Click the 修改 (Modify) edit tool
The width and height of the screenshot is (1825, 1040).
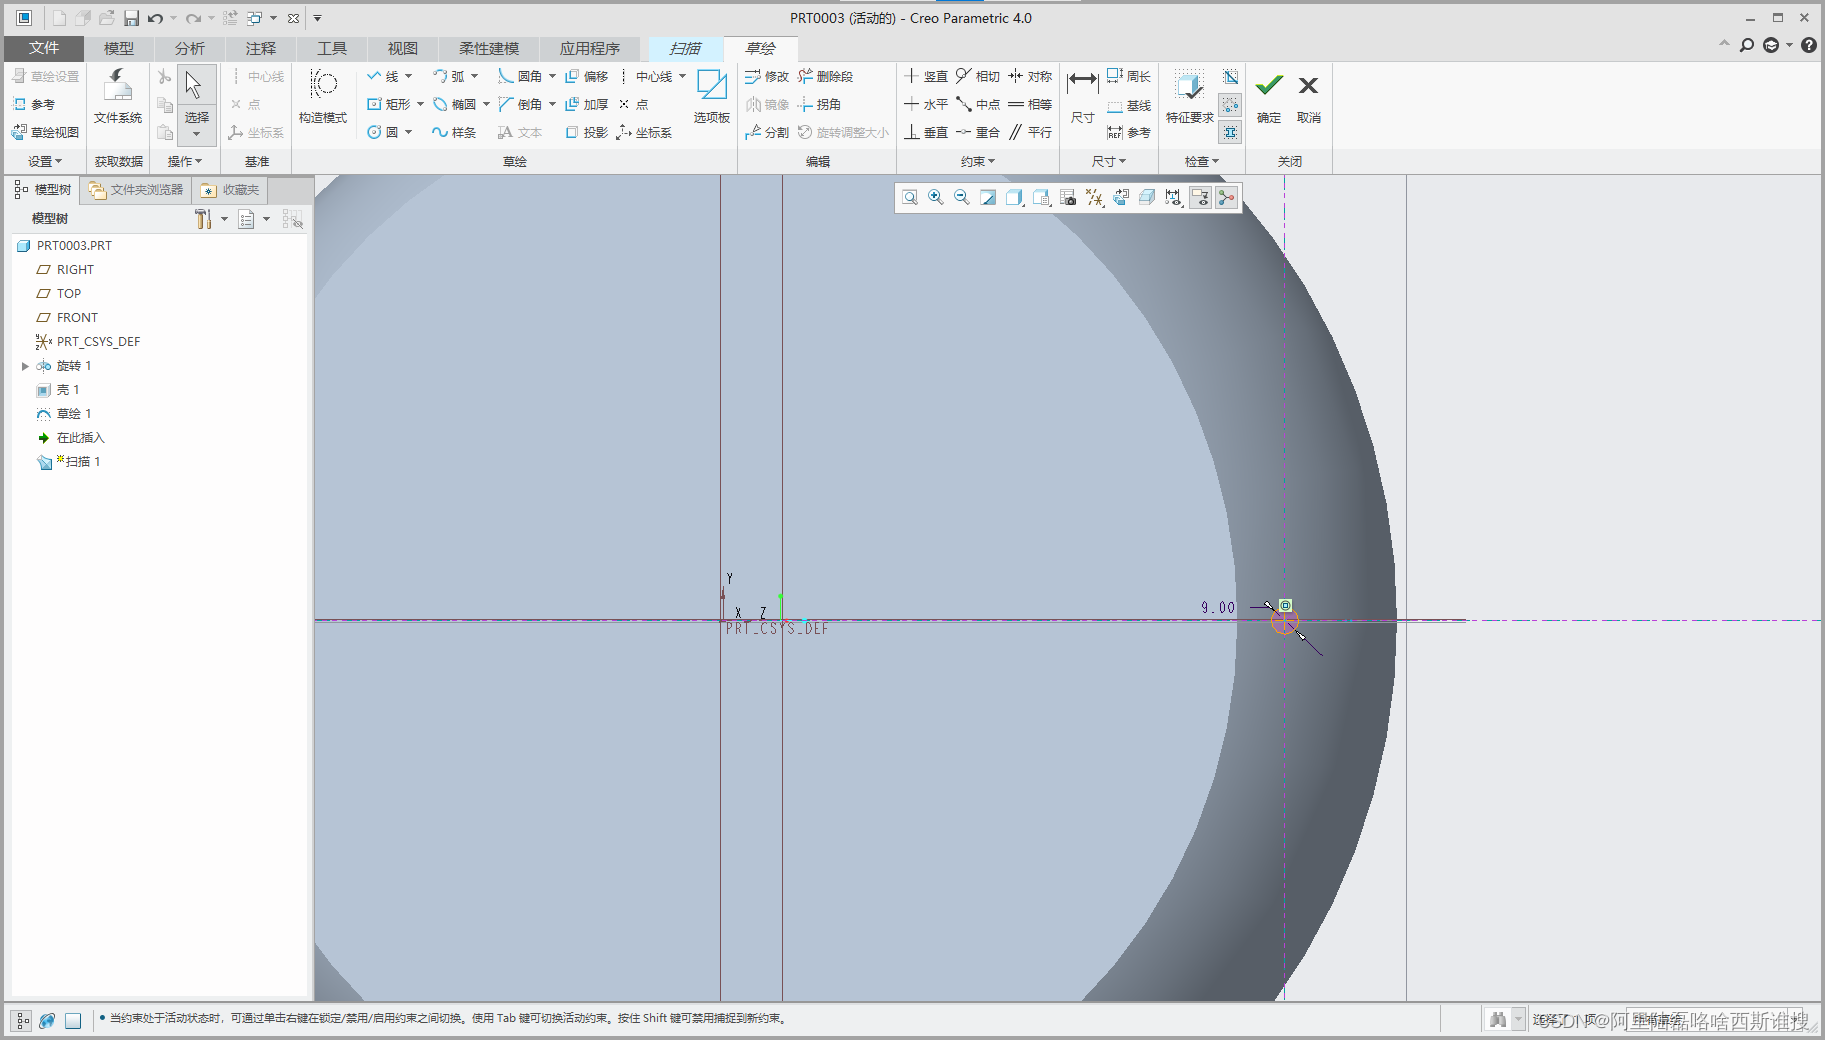pos(767,76)
